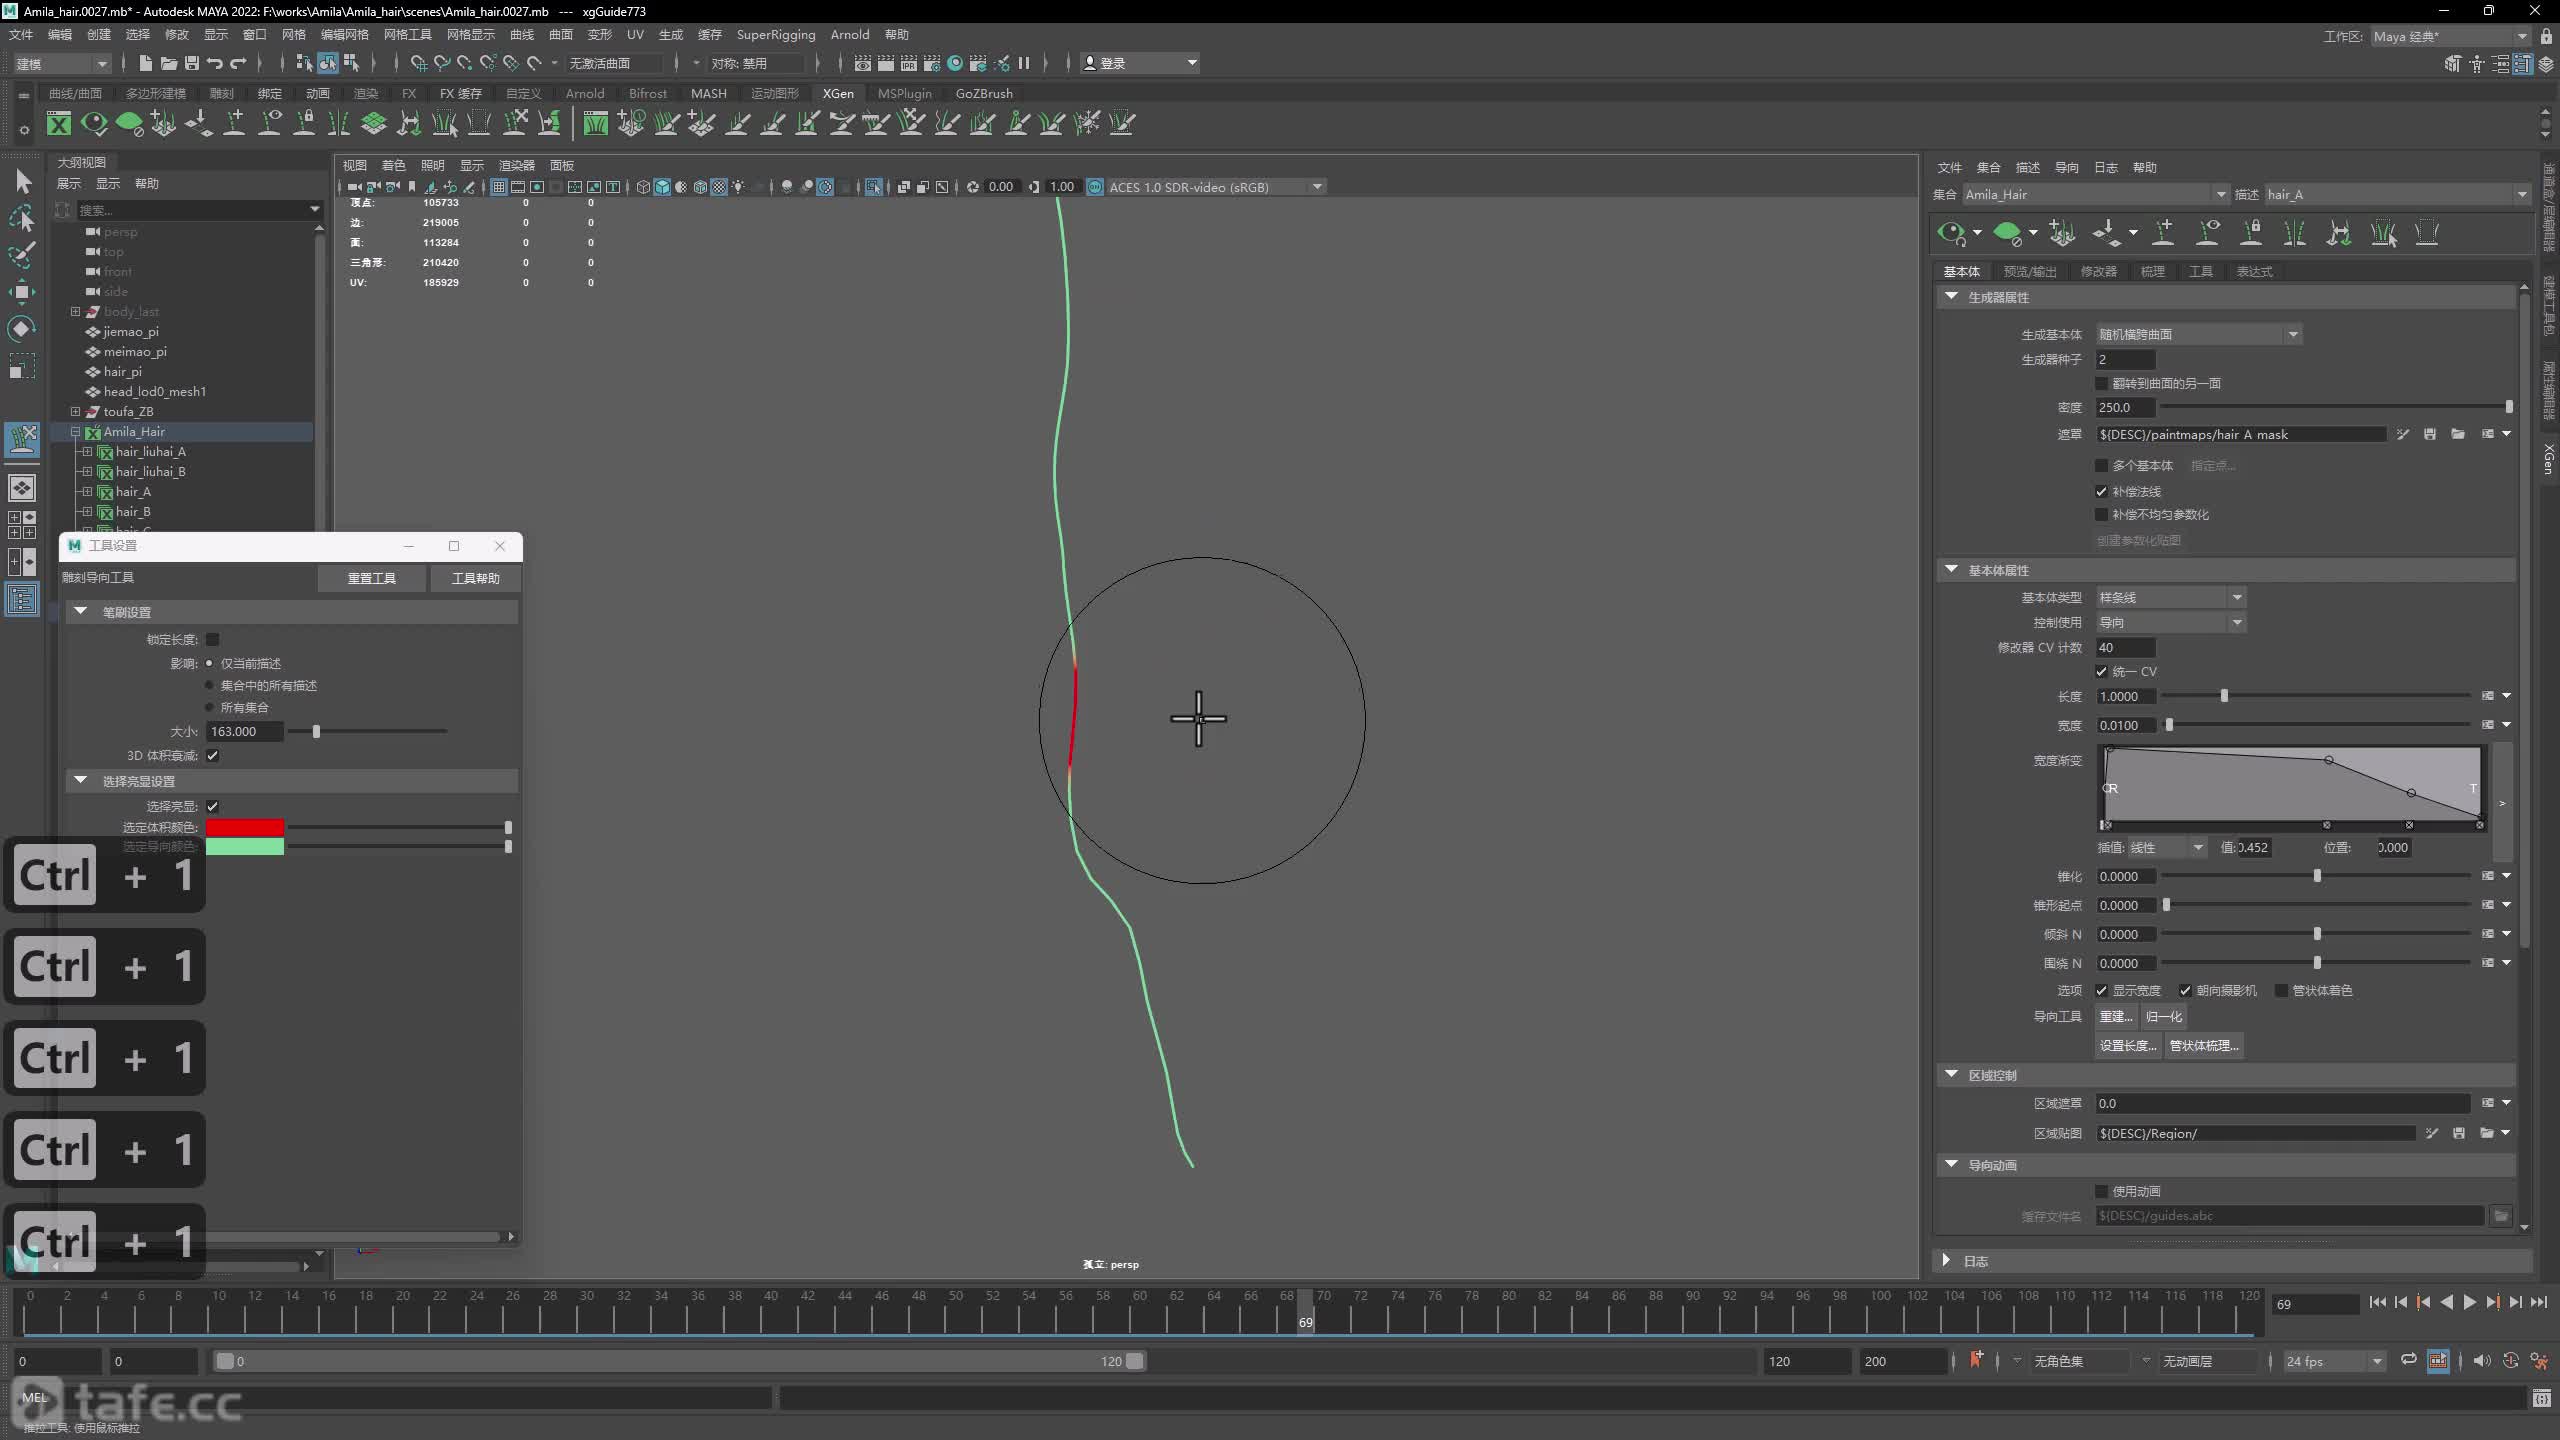Open the Arnold menu in menu bar

click(850, 34)
